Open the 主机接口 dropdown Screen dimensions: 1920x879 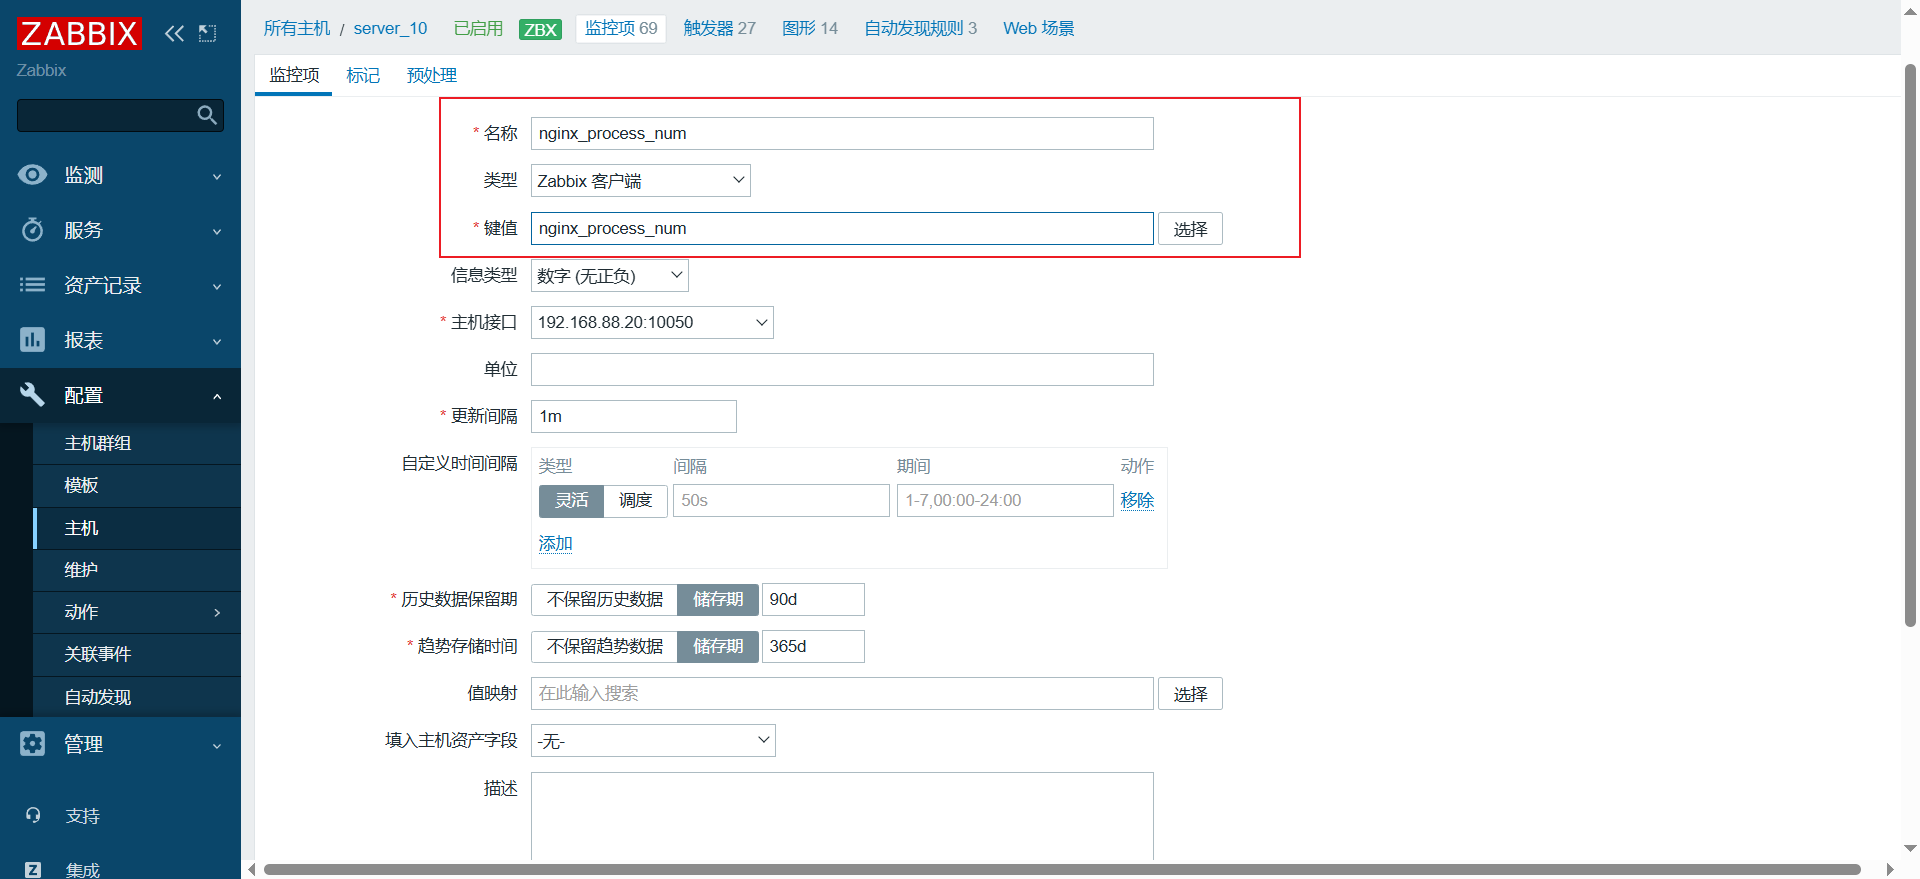[652, 322]
